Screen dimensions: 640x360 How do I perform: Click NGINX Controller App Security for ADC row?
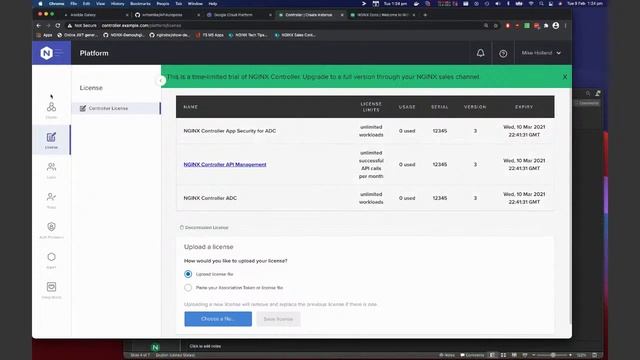click(365, 131)
